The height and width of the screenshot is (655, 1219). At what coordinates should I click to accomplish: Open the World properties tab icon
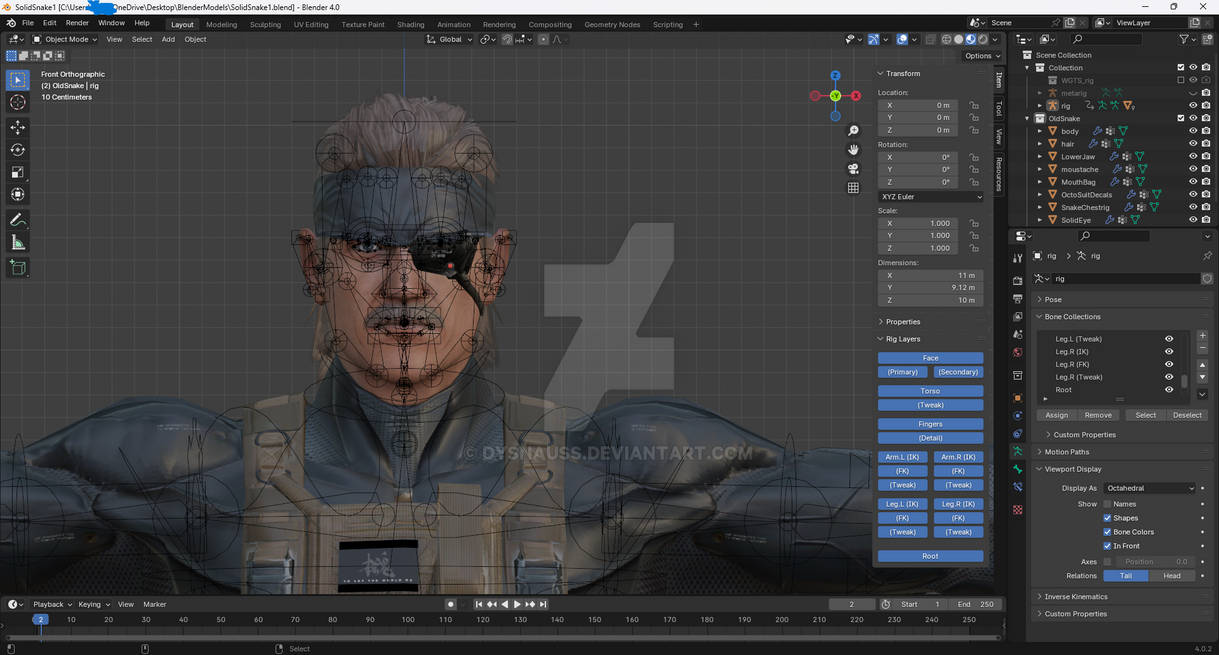(1018, 352)
